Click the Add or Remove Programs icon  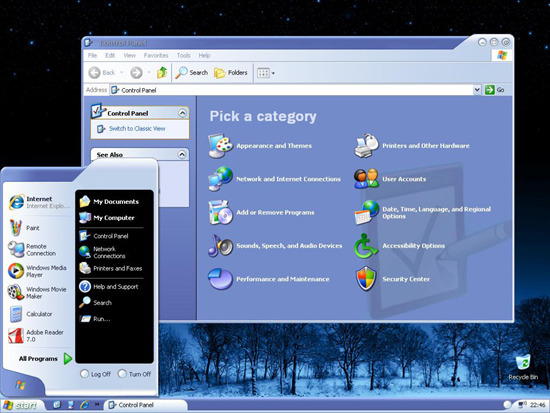click(220, 212)
